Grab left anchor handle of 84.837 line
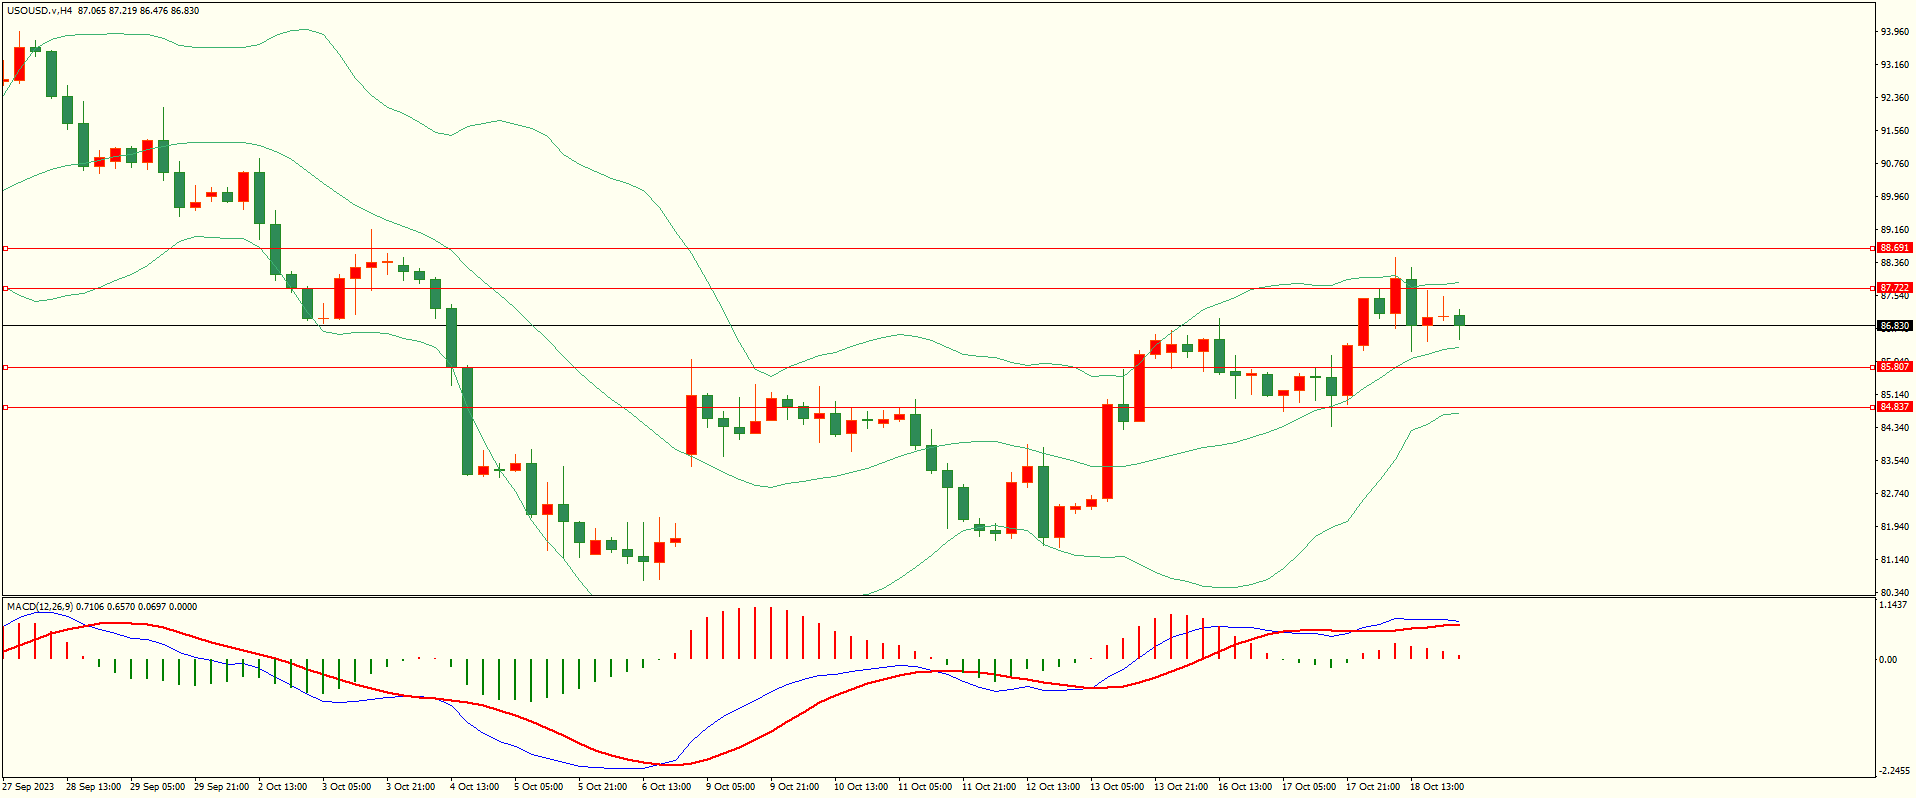 5,407
